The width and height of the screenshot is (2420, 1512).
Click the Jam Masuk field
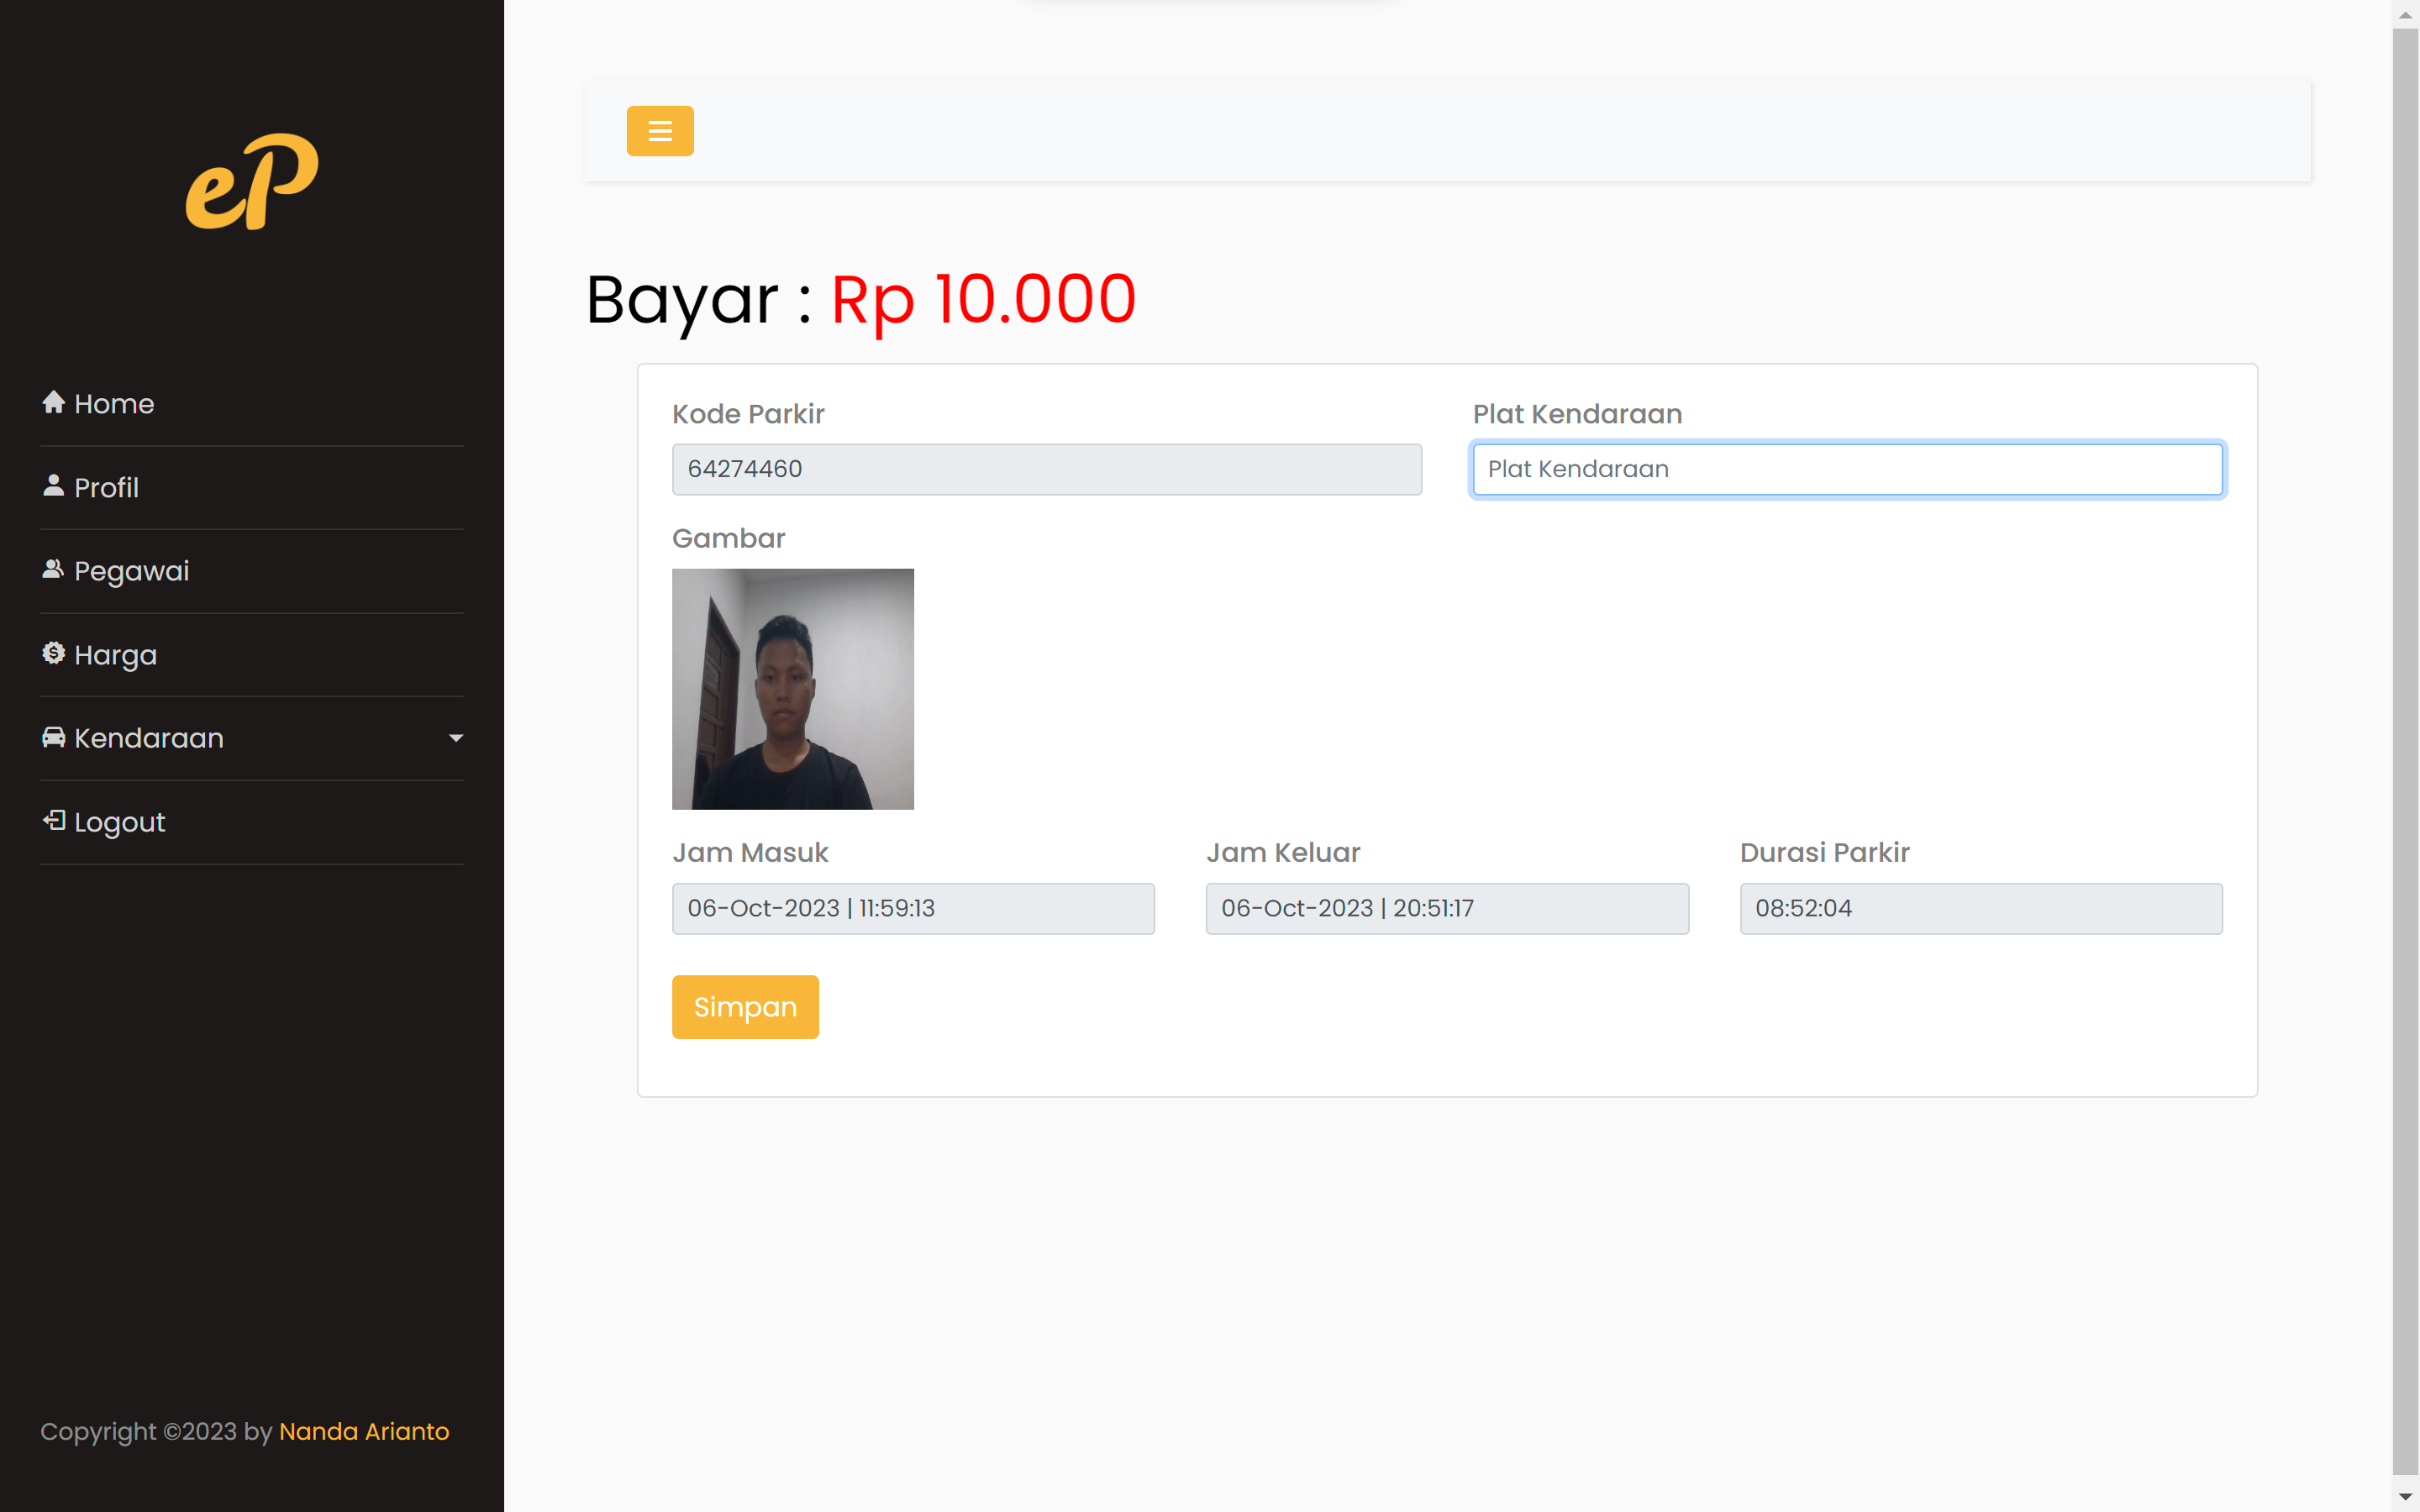[913, 908]
